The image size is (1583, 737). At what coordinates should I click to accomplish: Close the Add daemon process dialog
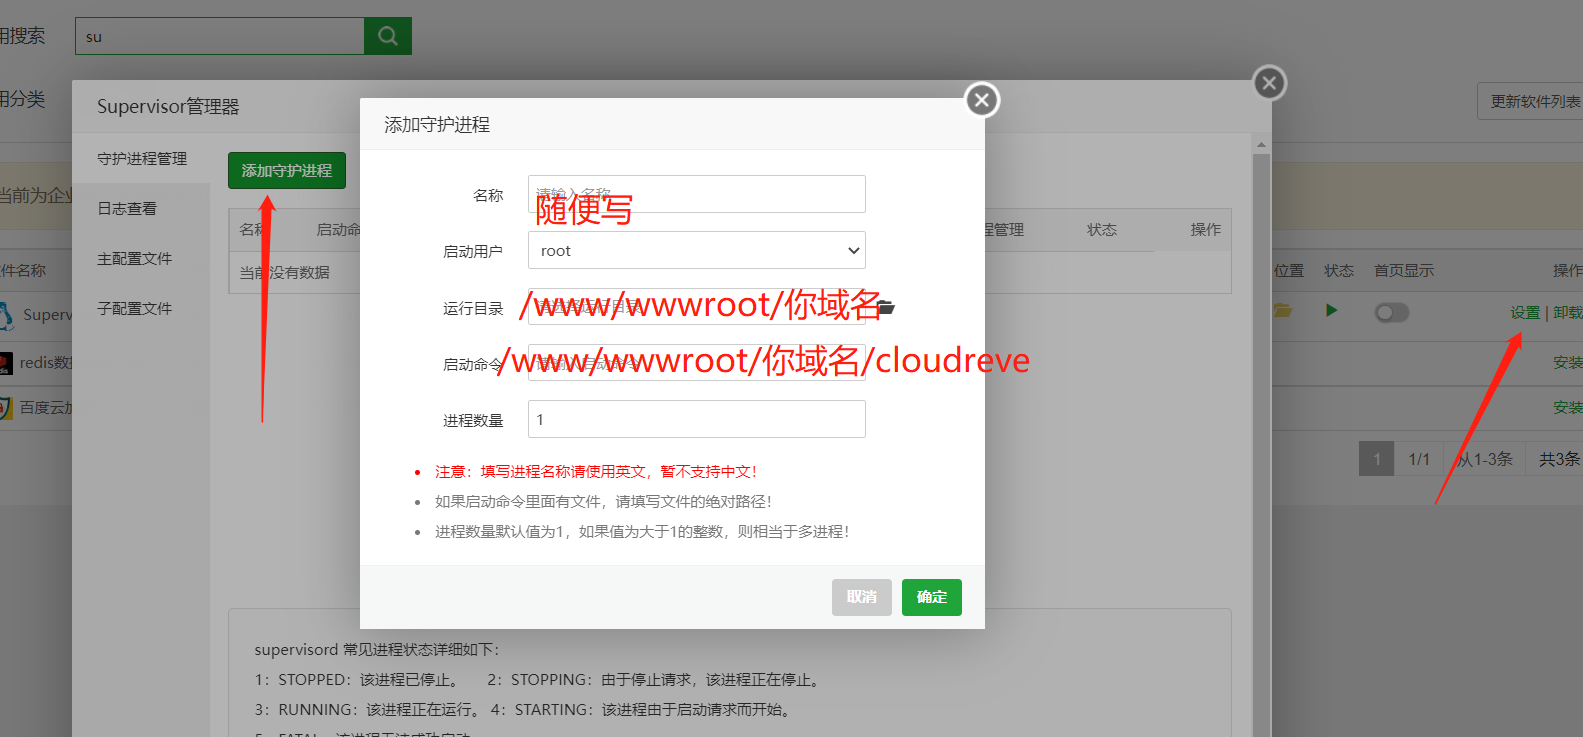coord(981,100)
